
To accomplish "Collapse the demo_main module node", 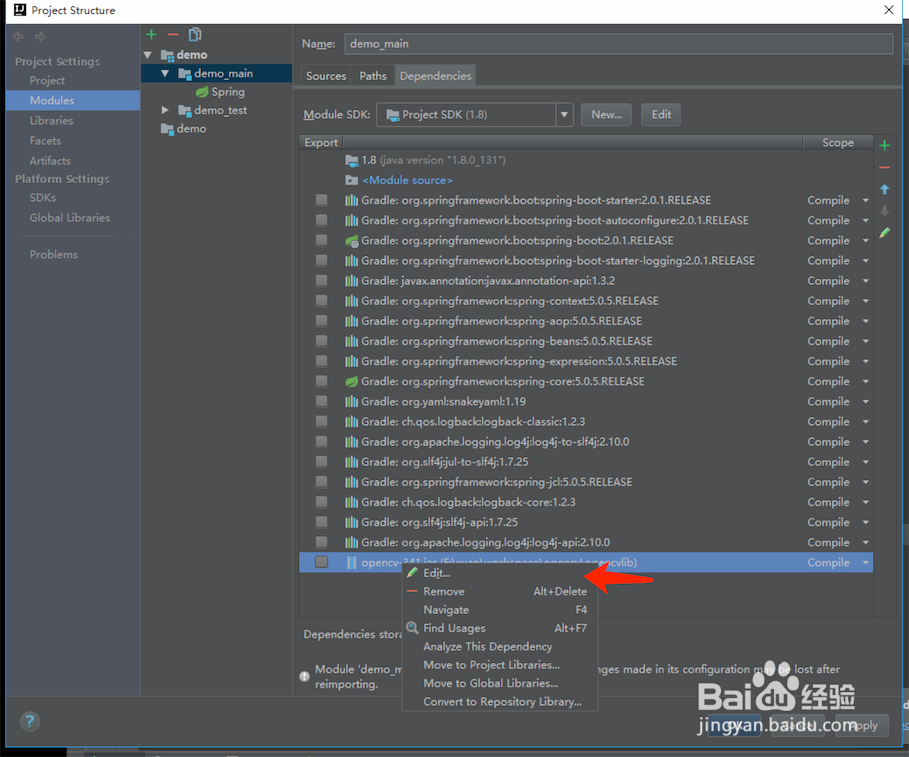I will tap(165, 74).
